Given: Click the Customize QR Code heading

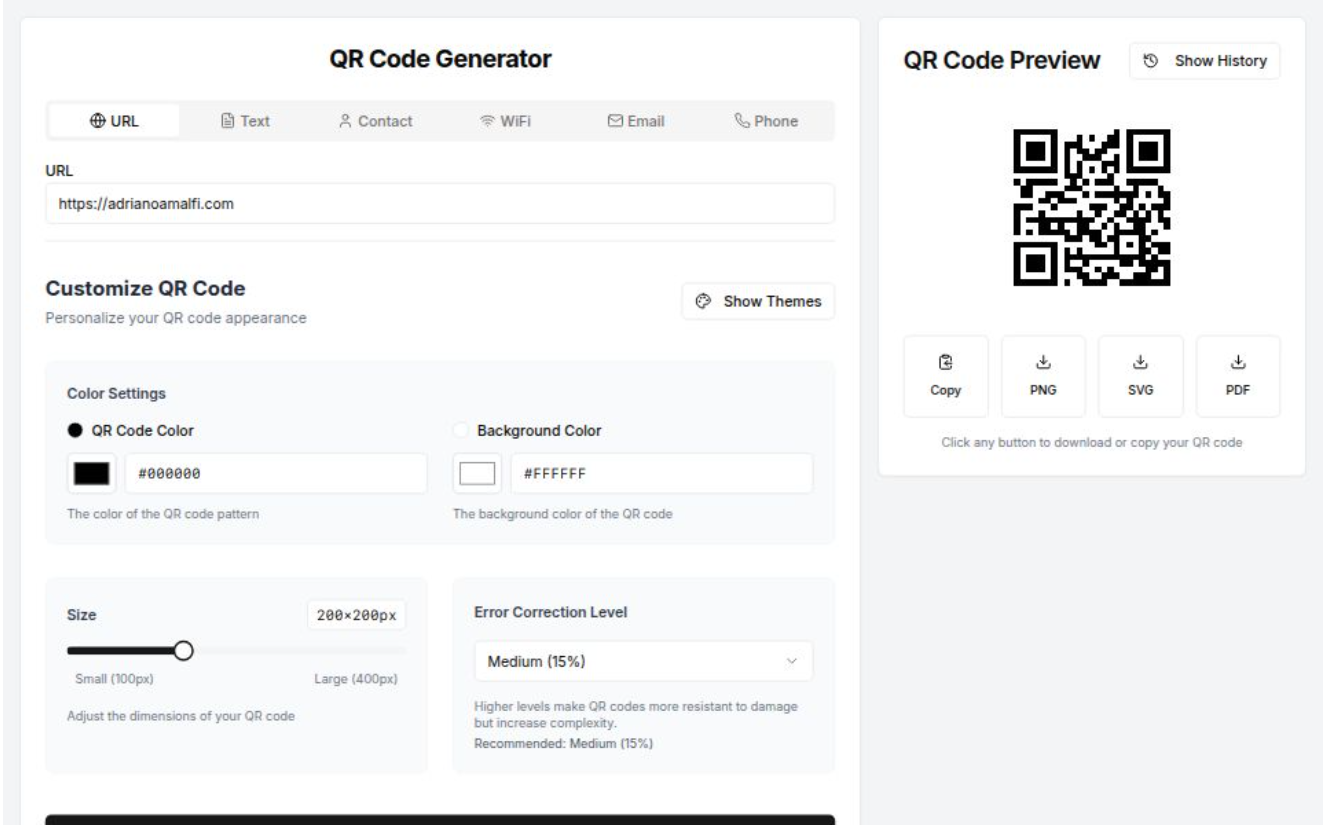Looking at the screenshot, I should pos(146,289).
